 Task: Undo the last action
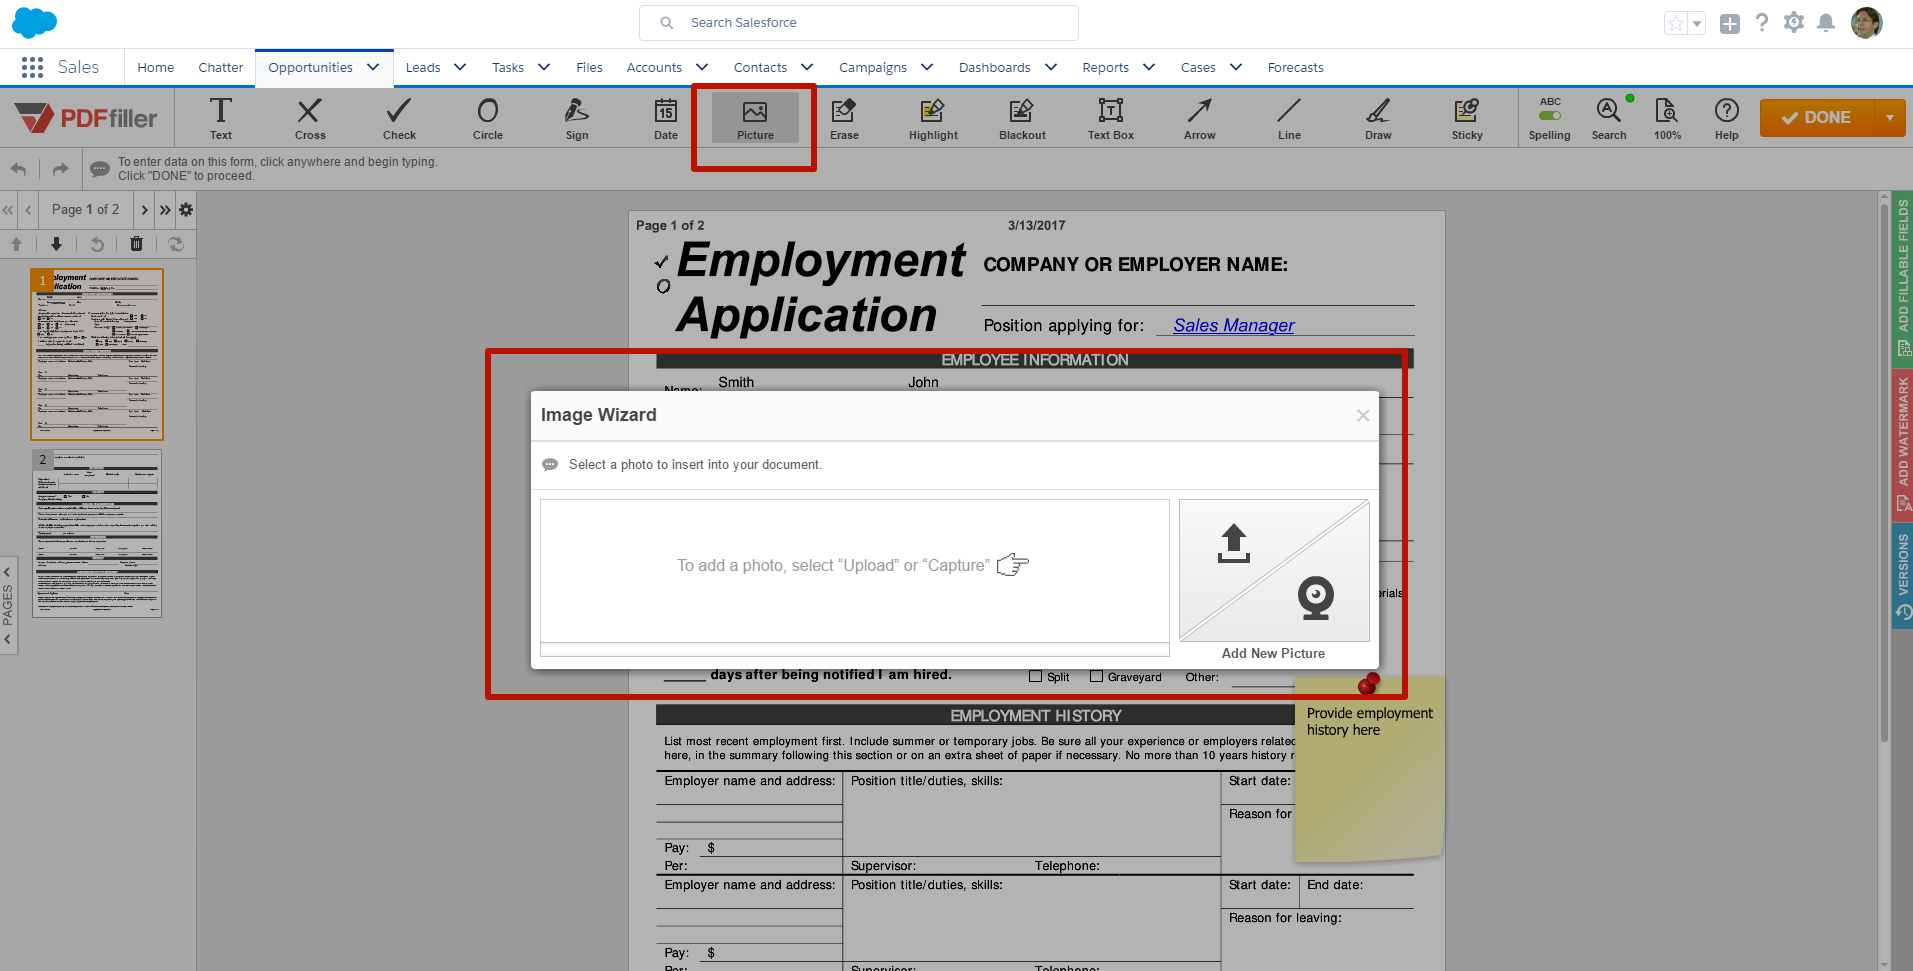pyautogui.click(x=18, y=169)
